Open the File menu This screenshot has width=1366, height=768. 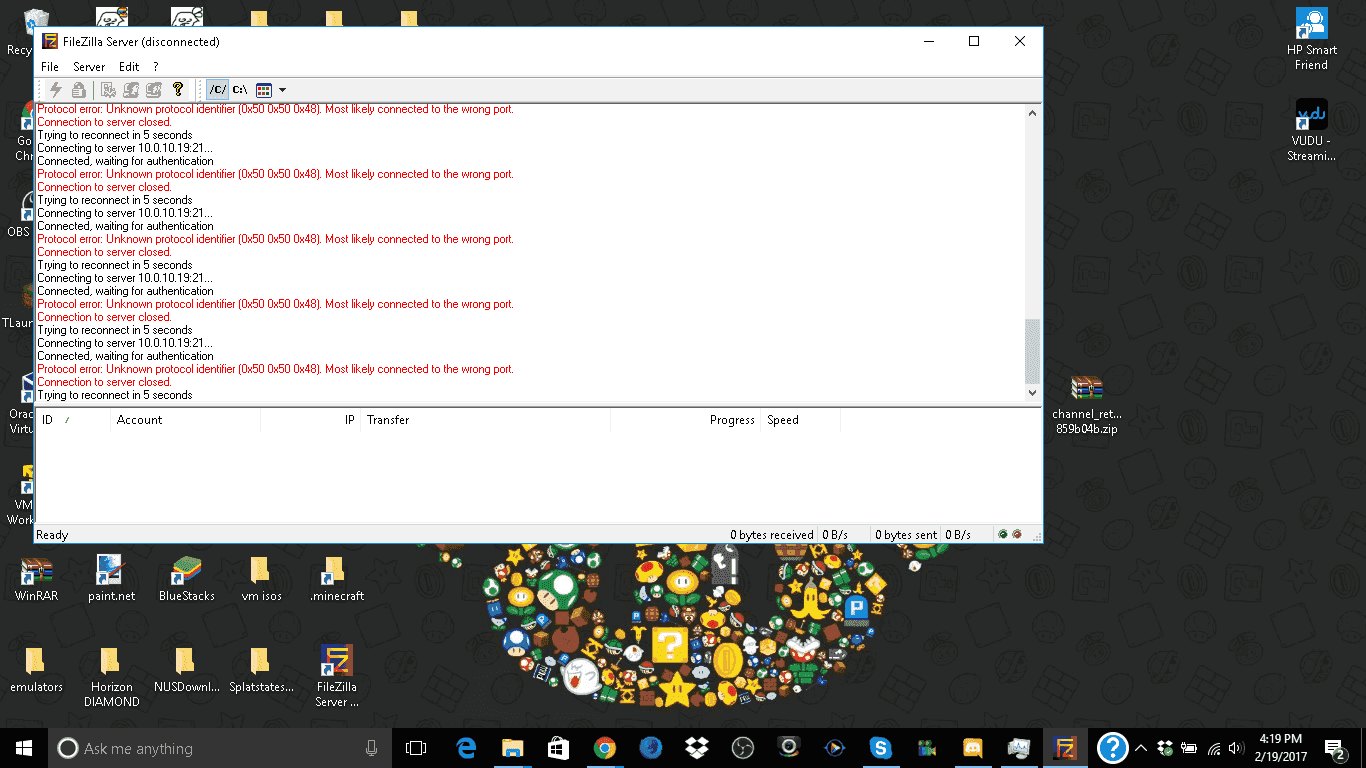click(50, 67)
